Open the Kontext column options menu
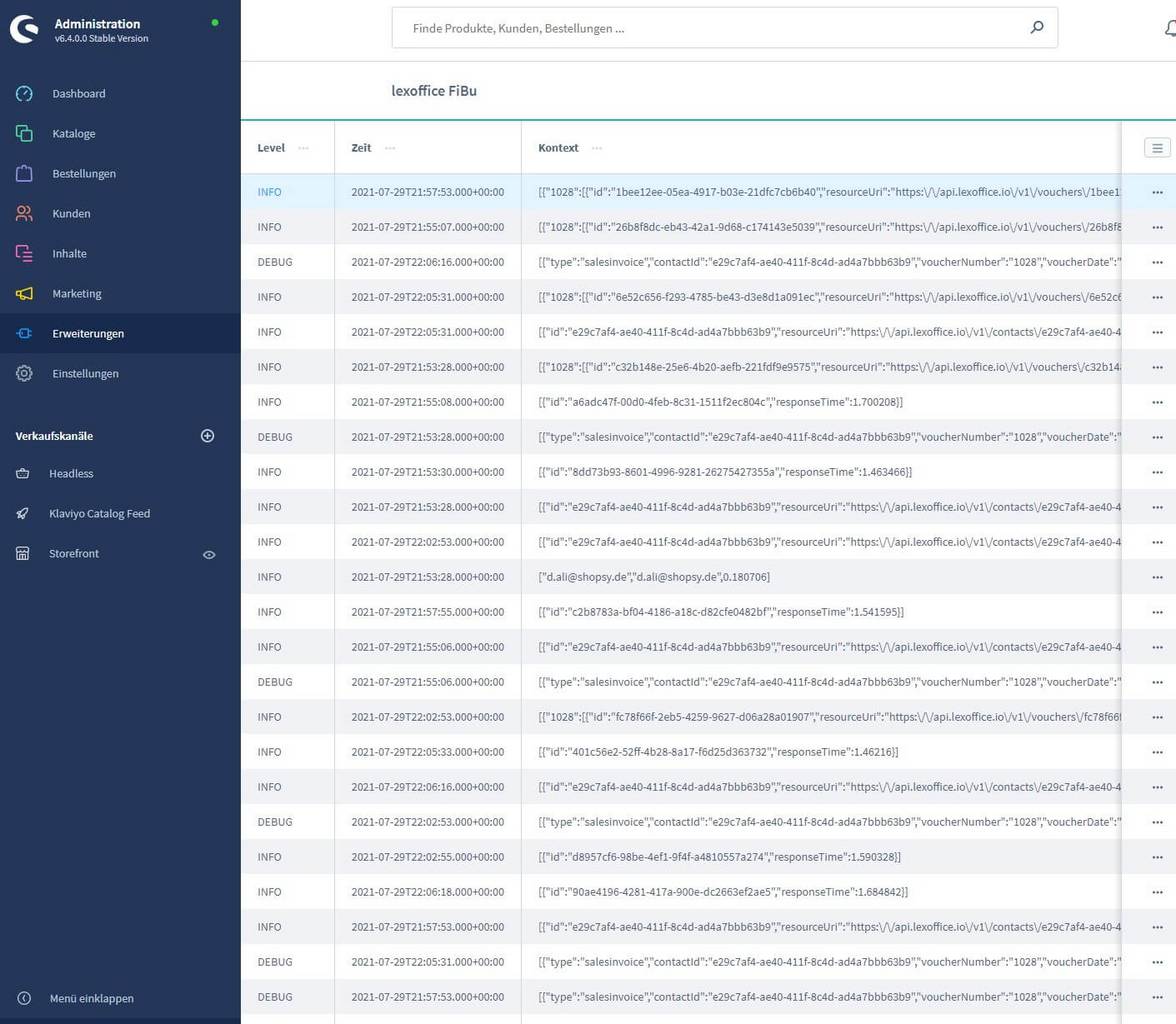Screen dimensions: 1176x1024 [x=597, y=148]
